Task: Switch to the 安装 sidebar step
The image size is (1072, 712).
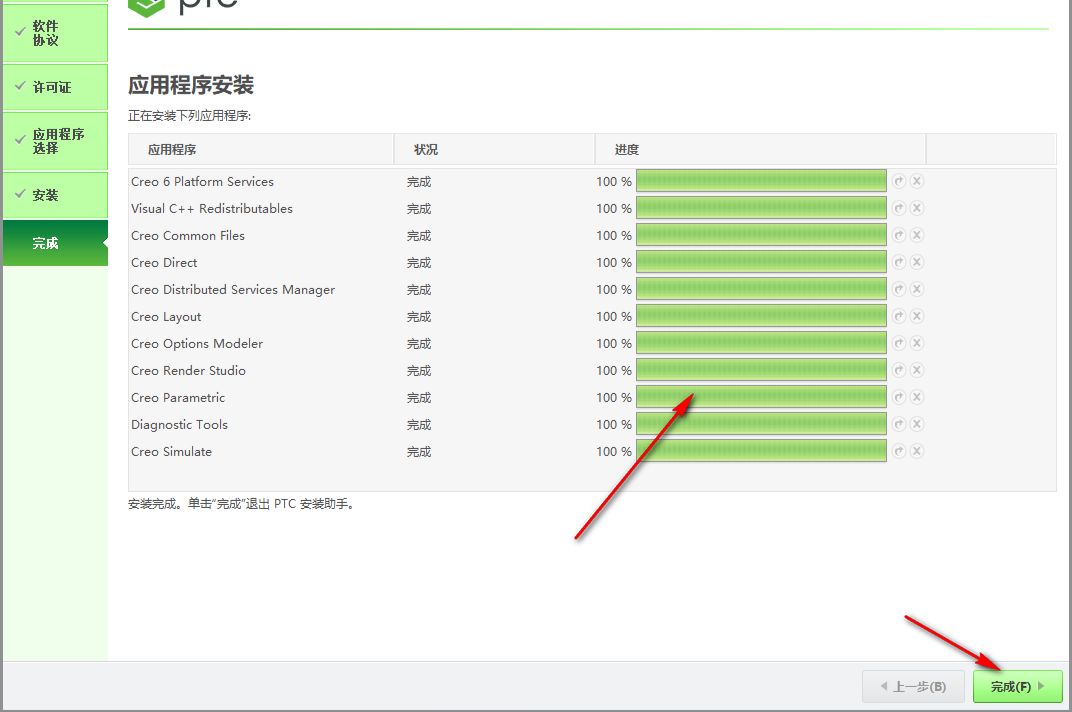Action: click(55, 195)
